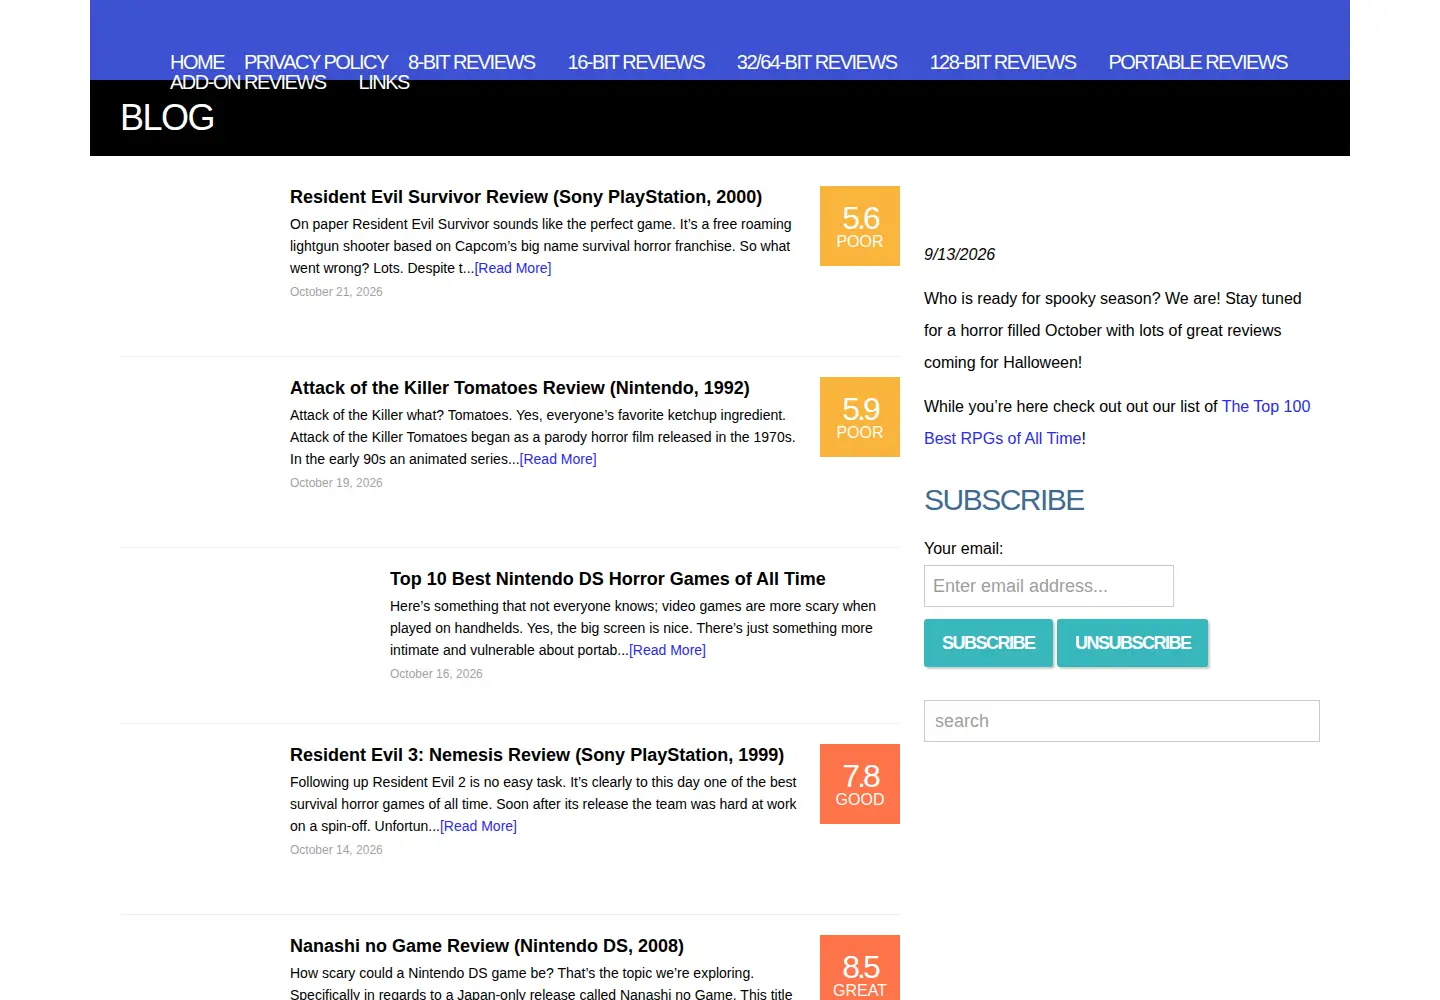The height and width of the screenshot is (1000, 1440).
Task: Open 8-BIT REVIEWS section
Action: (x=472, y=62)
